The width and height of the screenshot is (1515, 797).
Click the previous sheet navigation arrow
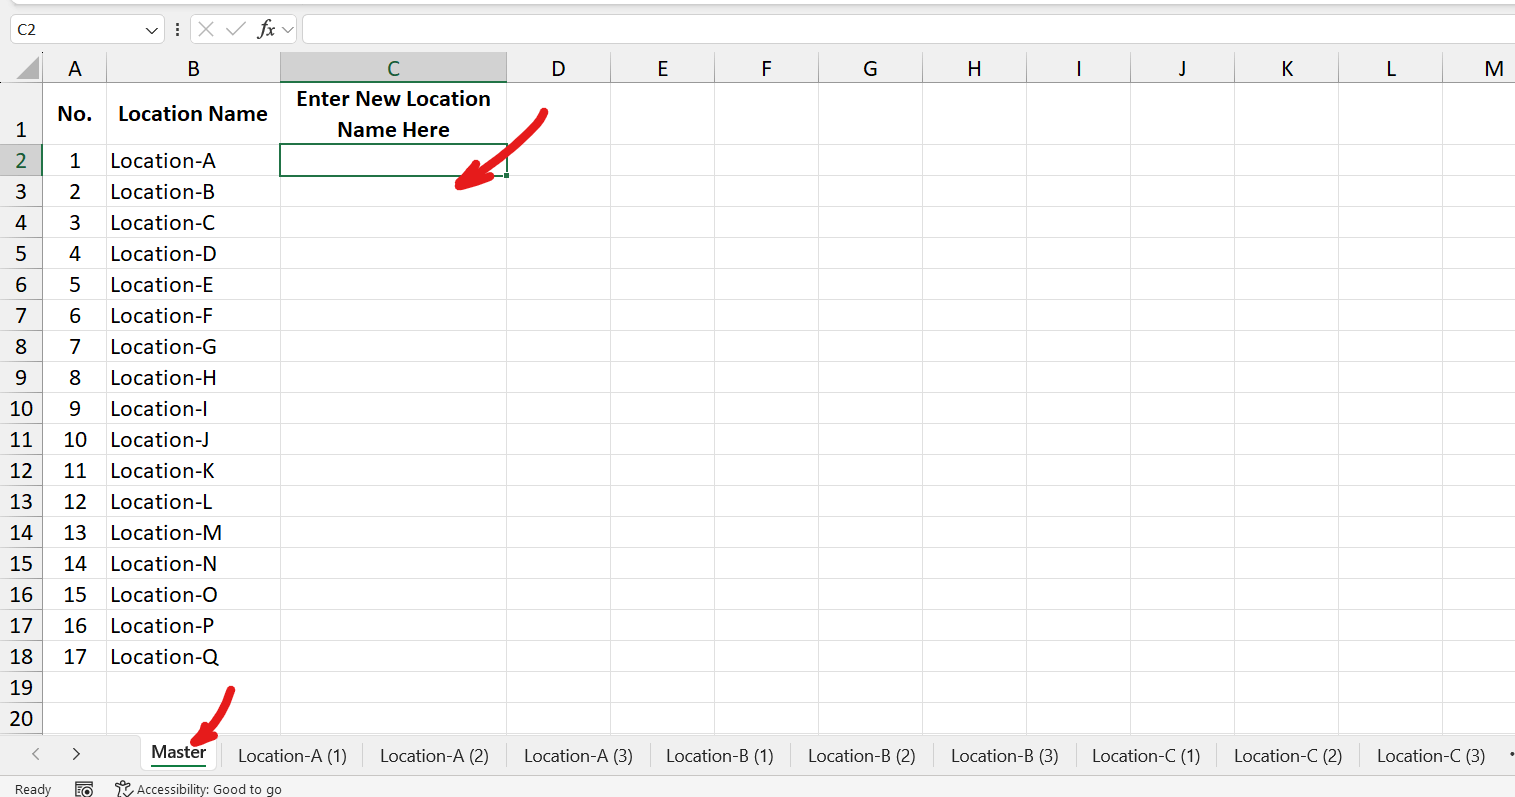click(36, 755)
